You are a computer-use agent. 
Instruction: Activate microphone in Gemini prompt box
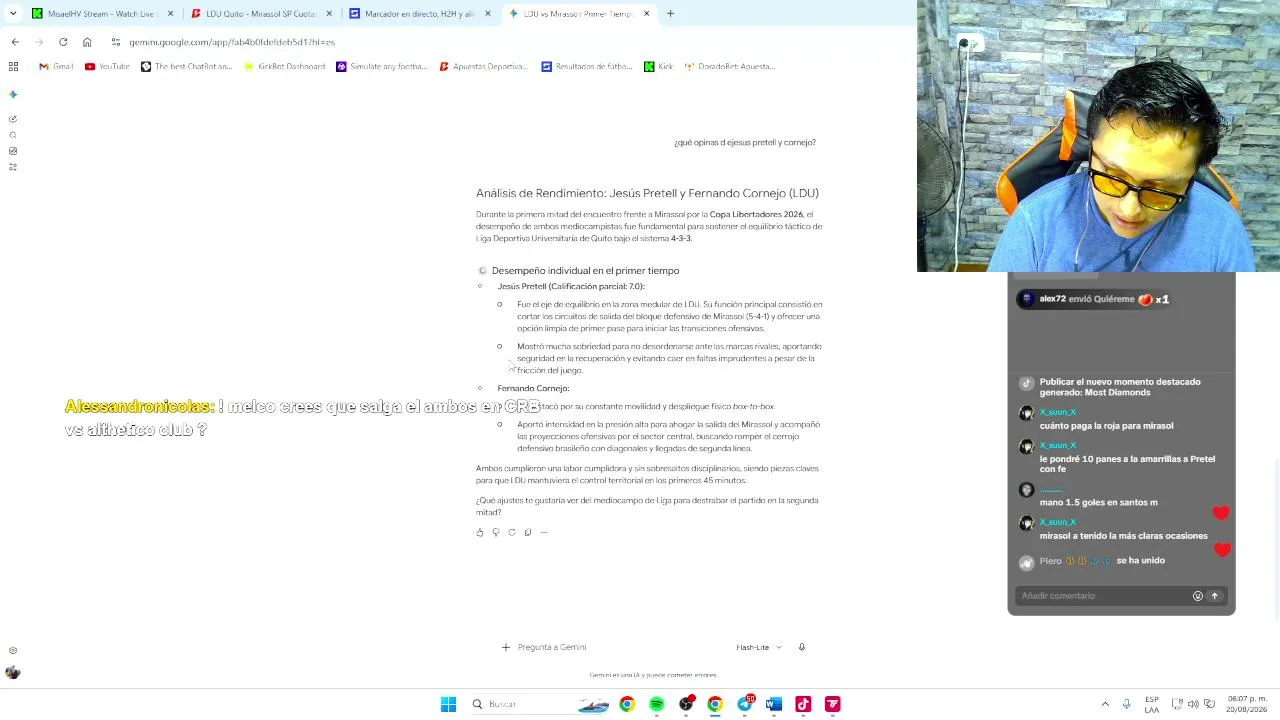point(801,647)
